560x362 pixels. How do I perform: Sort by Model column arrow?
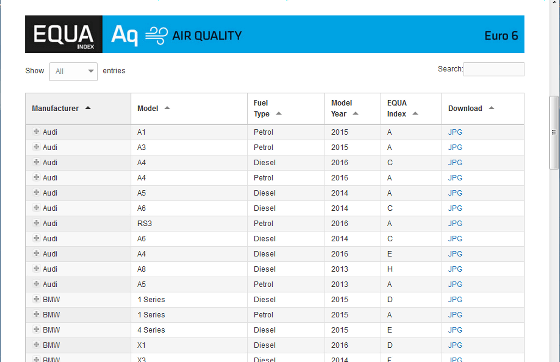[x=167, y=108]
